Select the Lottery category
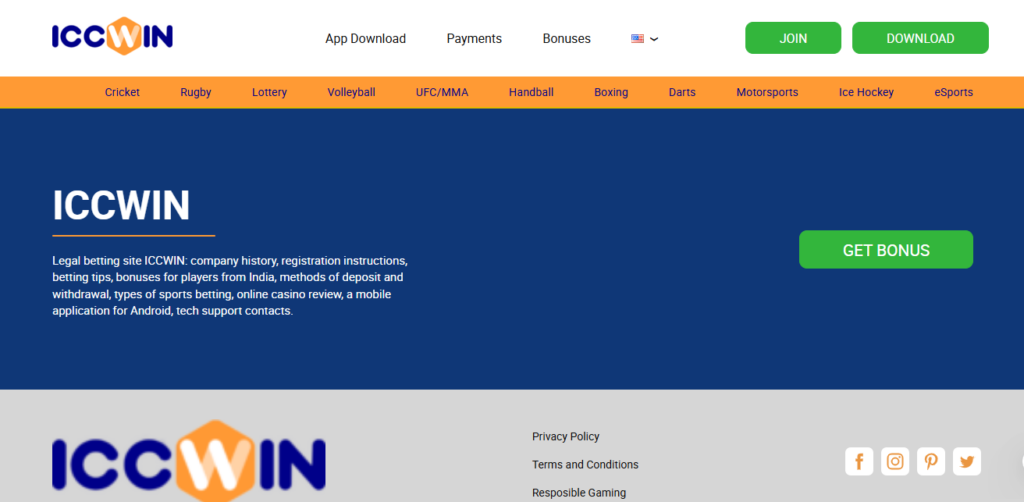The width and height of the screenshot is (1024, 502). pos(269,92)
